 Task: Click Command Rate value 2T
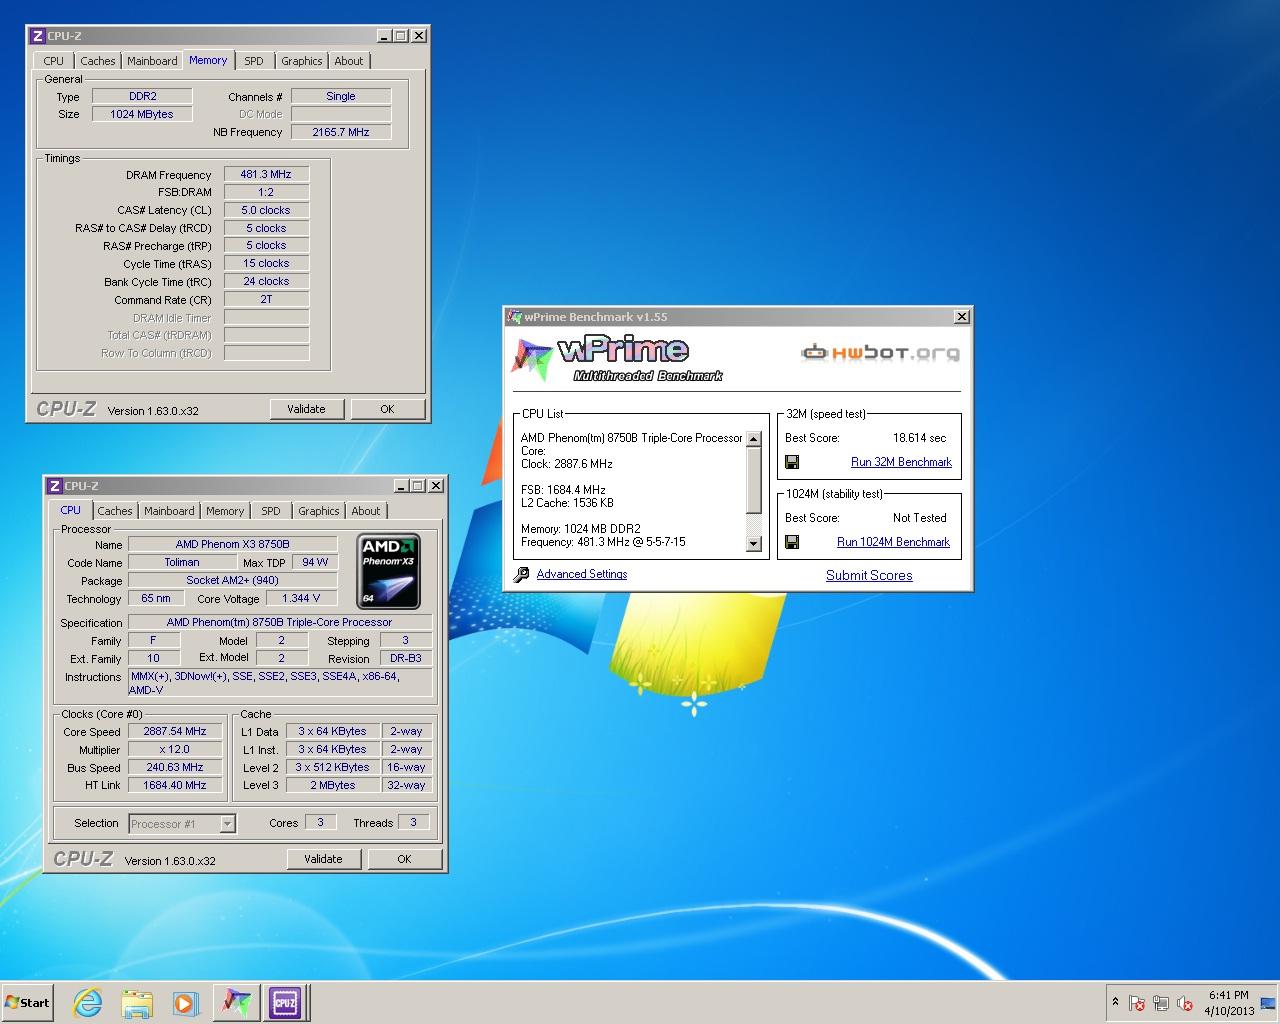tap(266, 299)
